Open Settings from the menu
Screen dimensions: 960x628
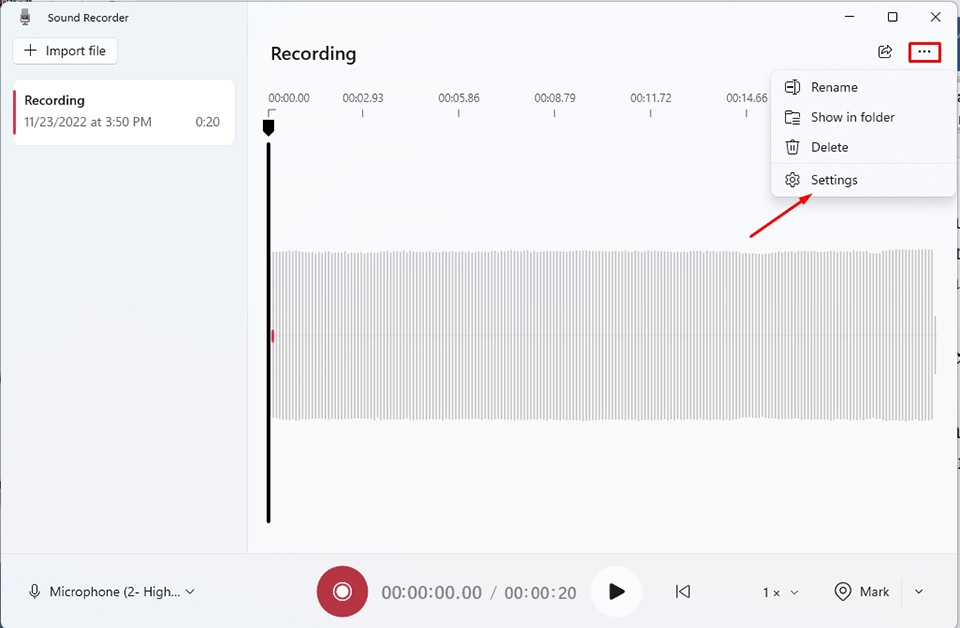pyautogui.click(x=834, y=180)
